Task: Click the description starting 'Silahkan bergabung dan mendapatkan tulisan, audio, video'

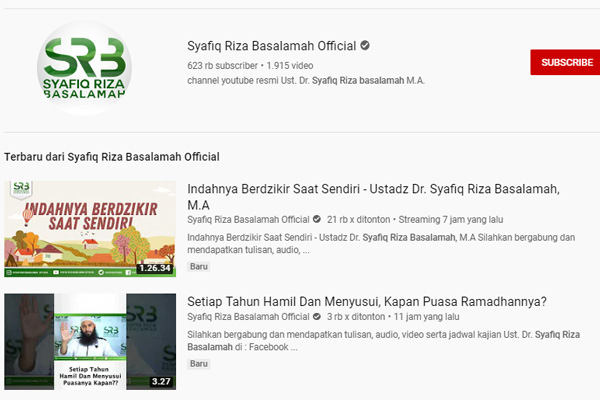Action: [383, 341]
